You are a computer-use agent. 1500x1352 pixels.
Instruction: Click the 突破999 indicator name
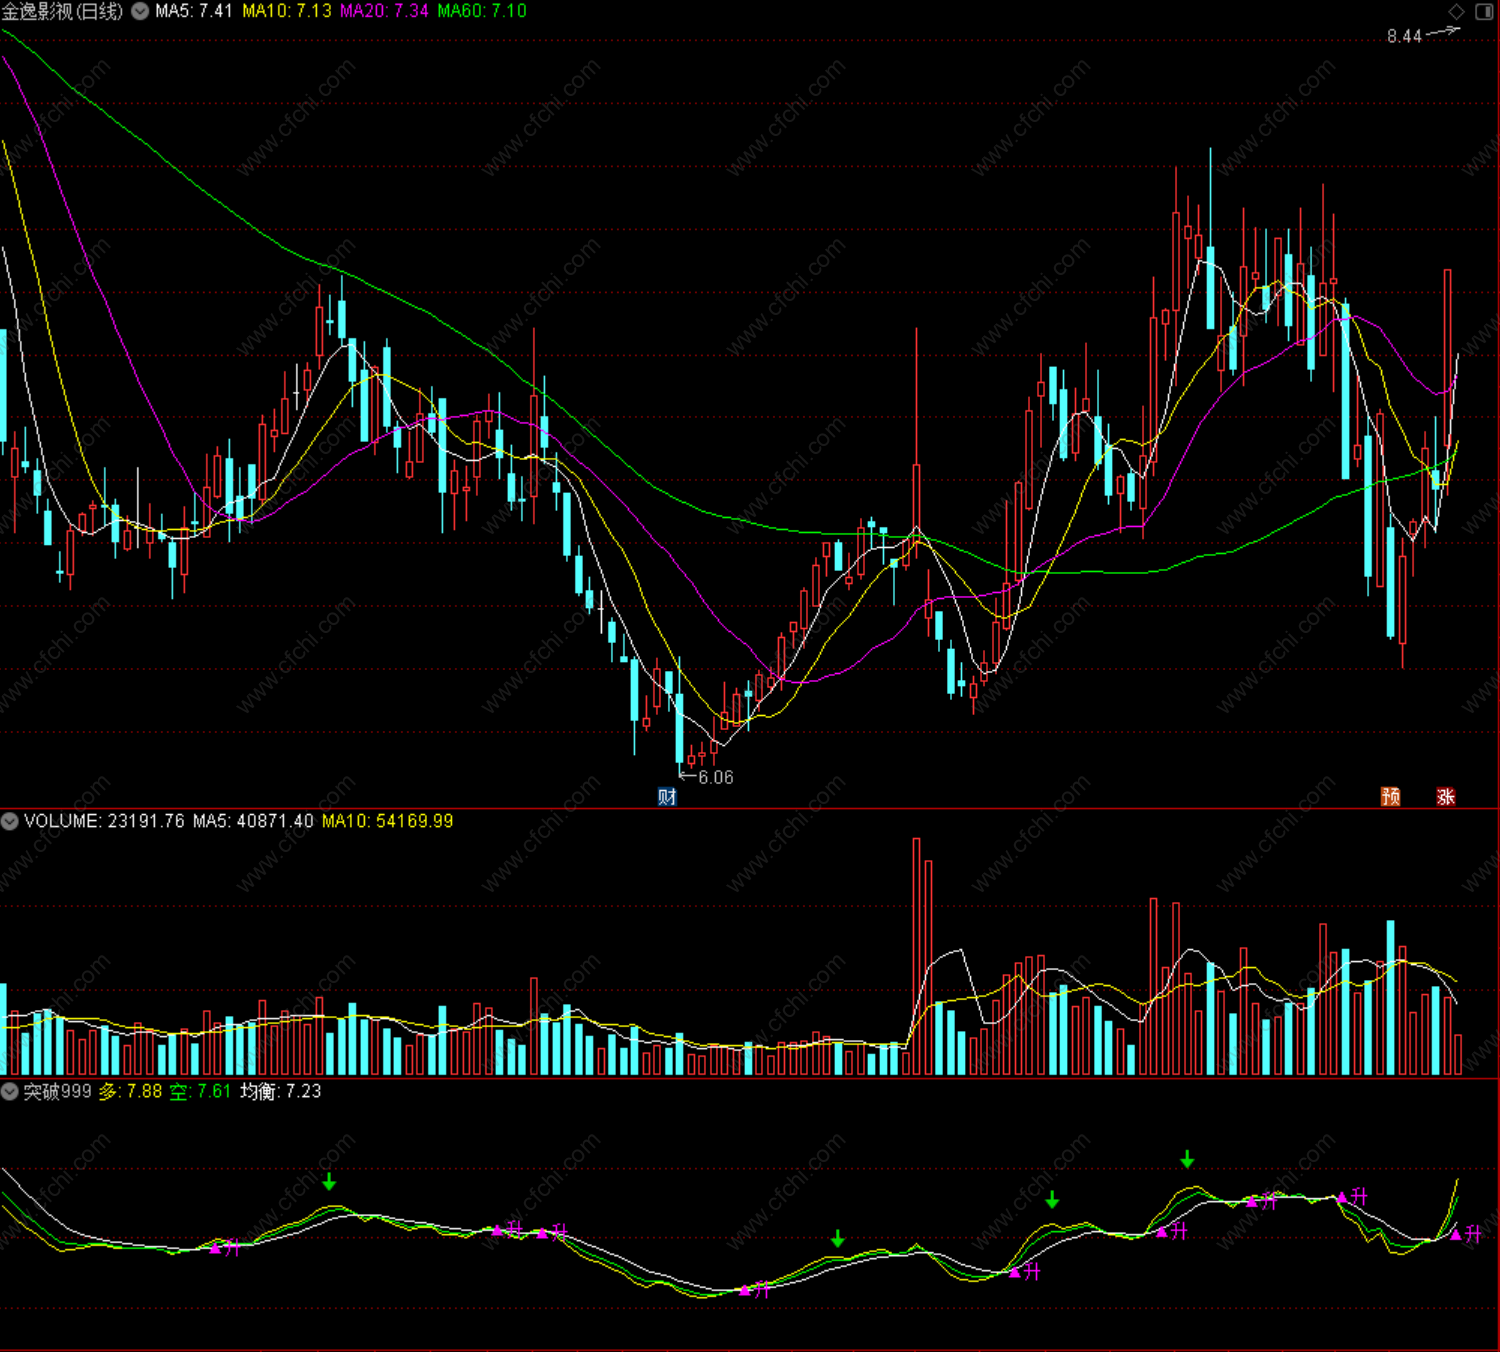tap(57, 1091)
